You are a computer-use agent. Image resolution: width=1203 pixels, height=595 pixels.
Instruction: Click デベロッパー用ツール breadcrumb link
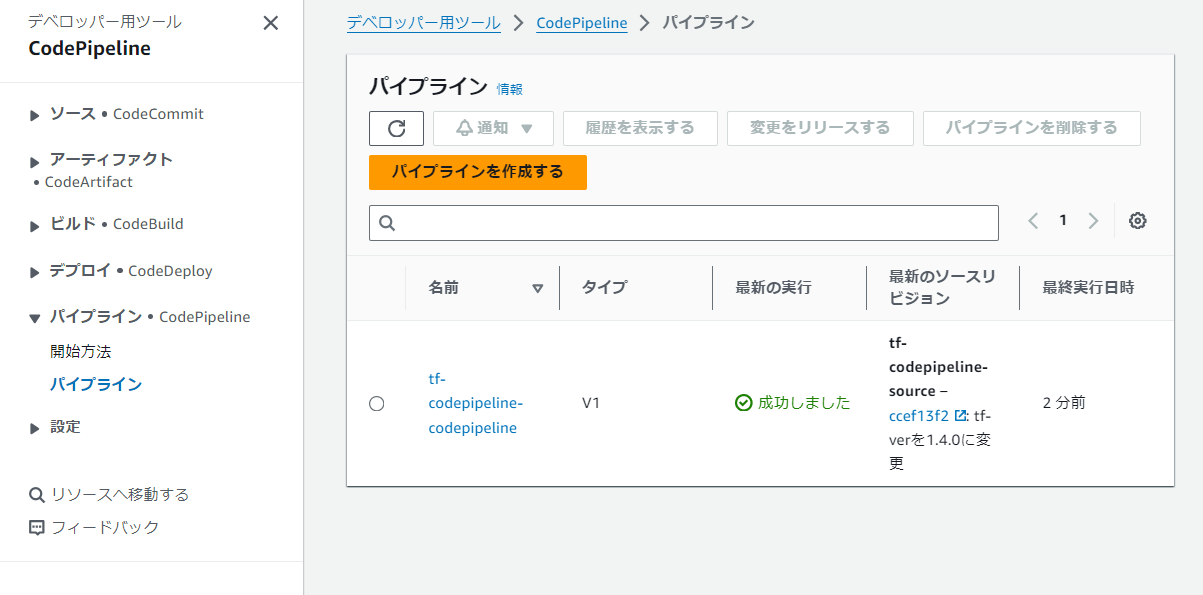[x=424, y=22]
